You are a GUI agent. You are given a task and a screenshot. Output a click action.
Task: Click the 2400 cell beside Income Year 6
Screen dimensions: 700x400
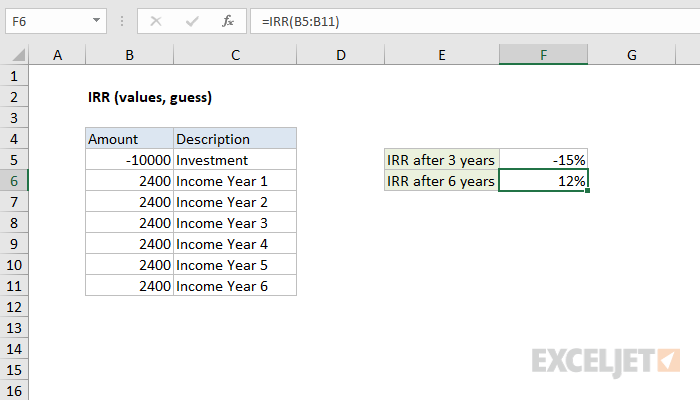pyautogui.click(x=129, y=286)
